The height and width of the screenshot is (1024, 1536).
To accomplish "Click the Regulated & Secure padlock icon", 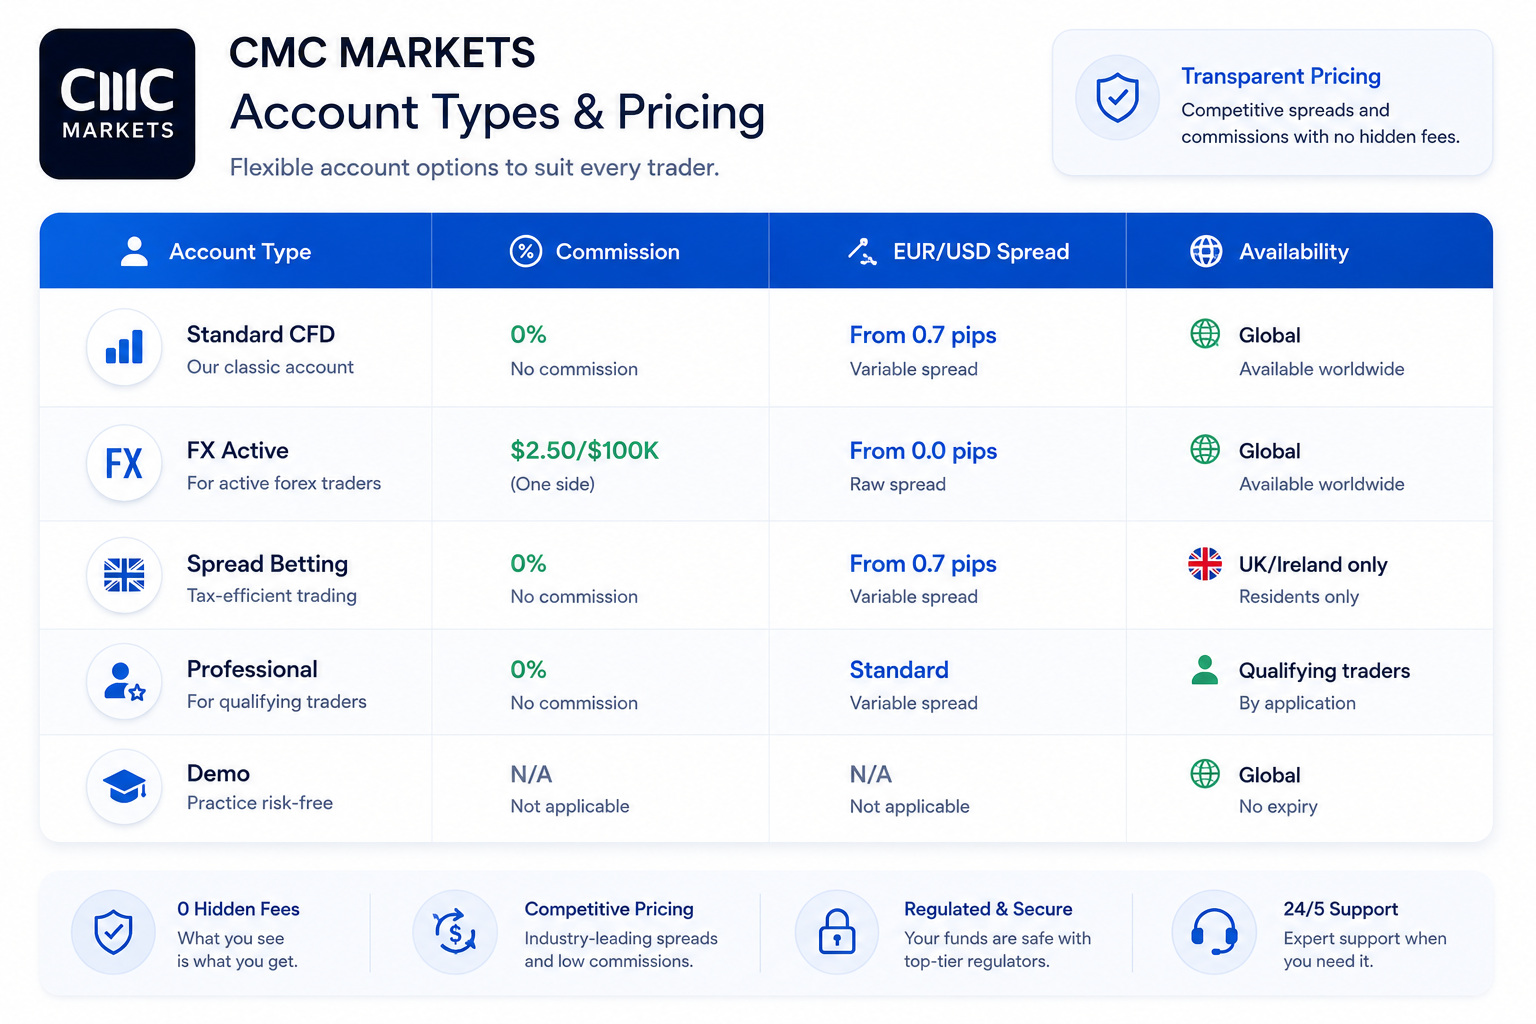I will pyautogui.click(x=837, y=932).
